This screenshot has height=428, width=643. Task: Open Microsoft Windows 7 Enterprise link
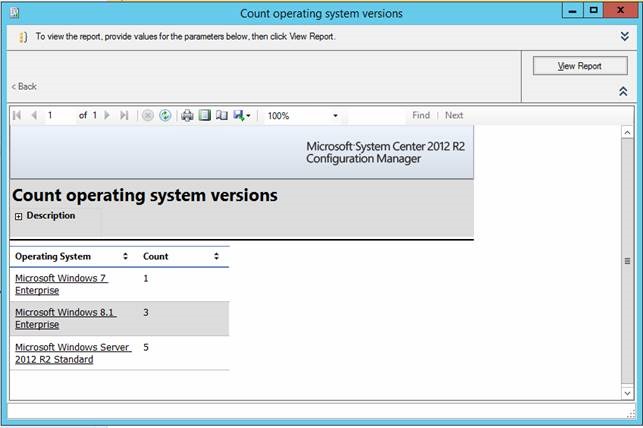click(x=61, y=284)
